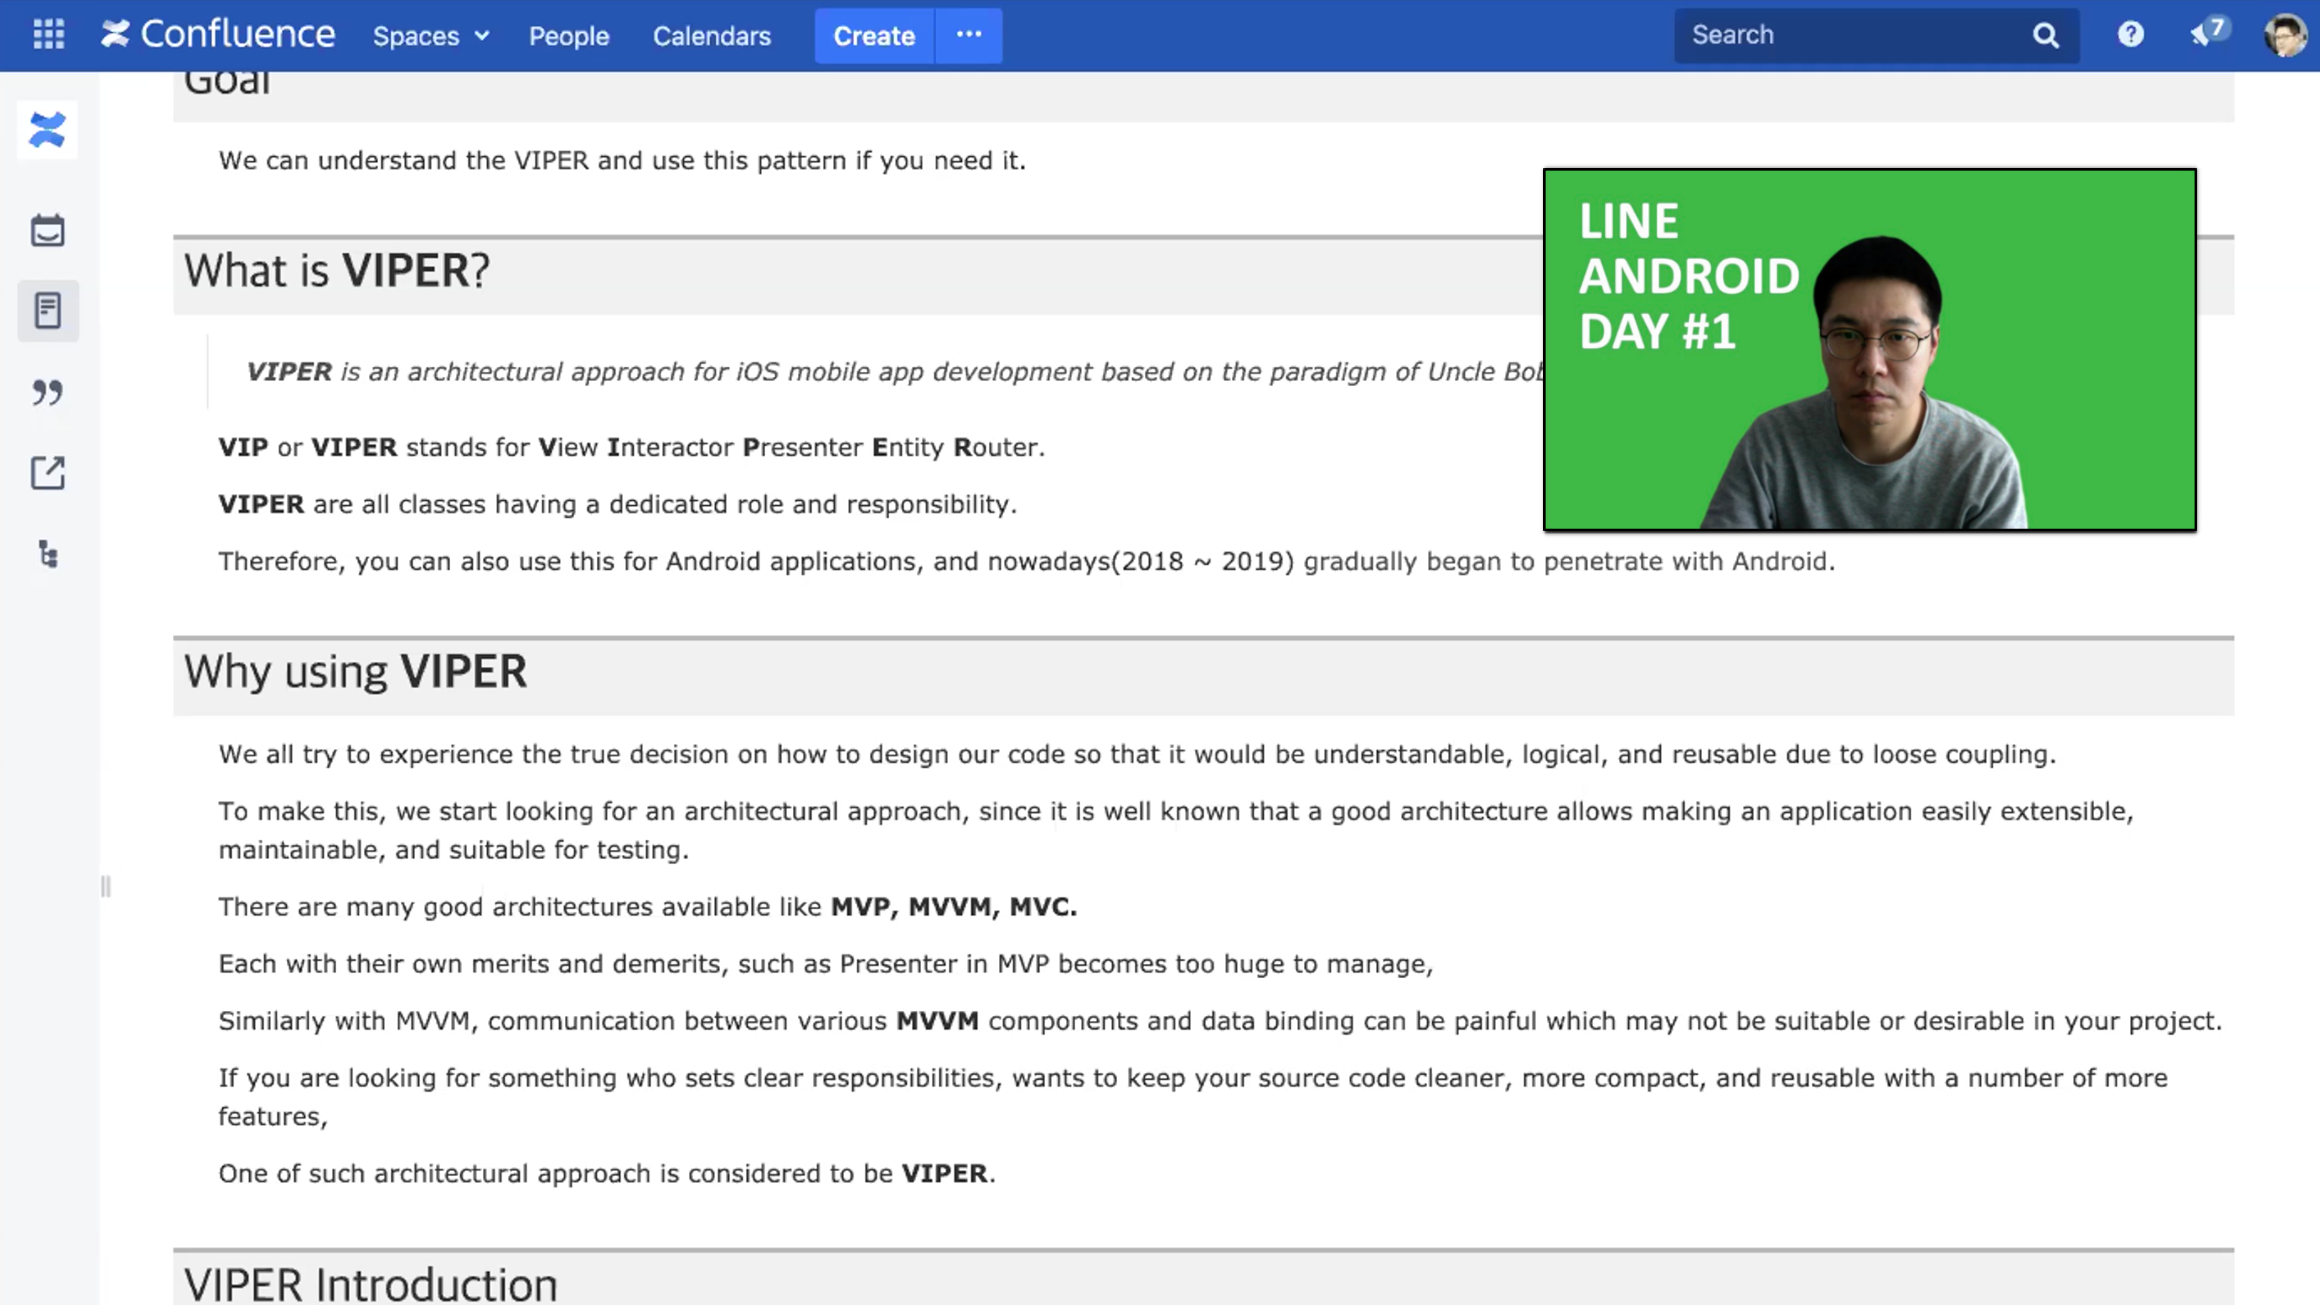Open the People menu item
This screenshot has width=2320, height=1305.
pos(568,36)
